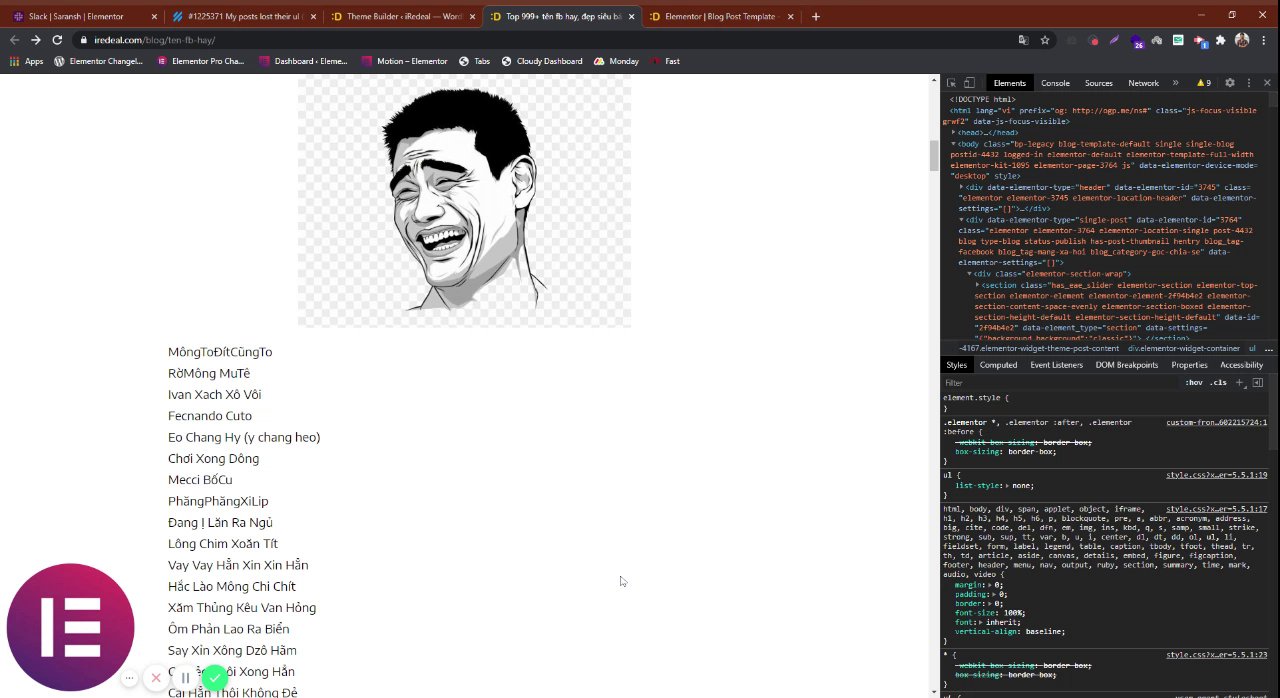Show more DevTools tabs with double chevron
The image size is (1280, 698).
click(x=1175, y=83)
